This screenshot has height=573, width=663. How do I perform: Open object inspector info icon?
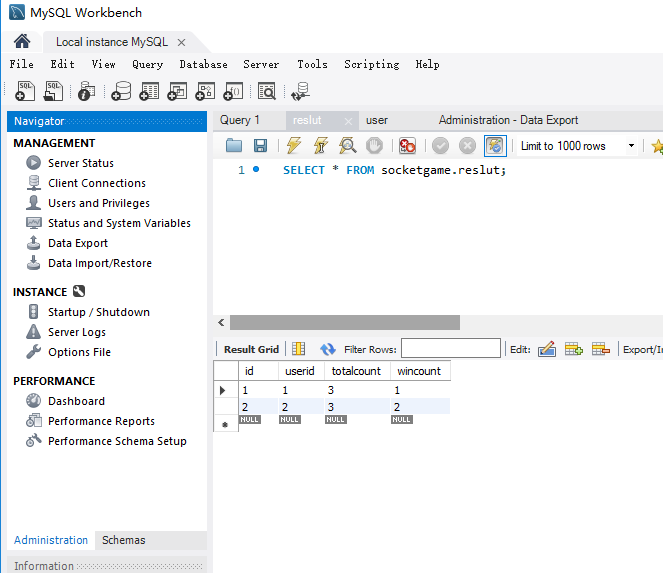pos(86,91)
